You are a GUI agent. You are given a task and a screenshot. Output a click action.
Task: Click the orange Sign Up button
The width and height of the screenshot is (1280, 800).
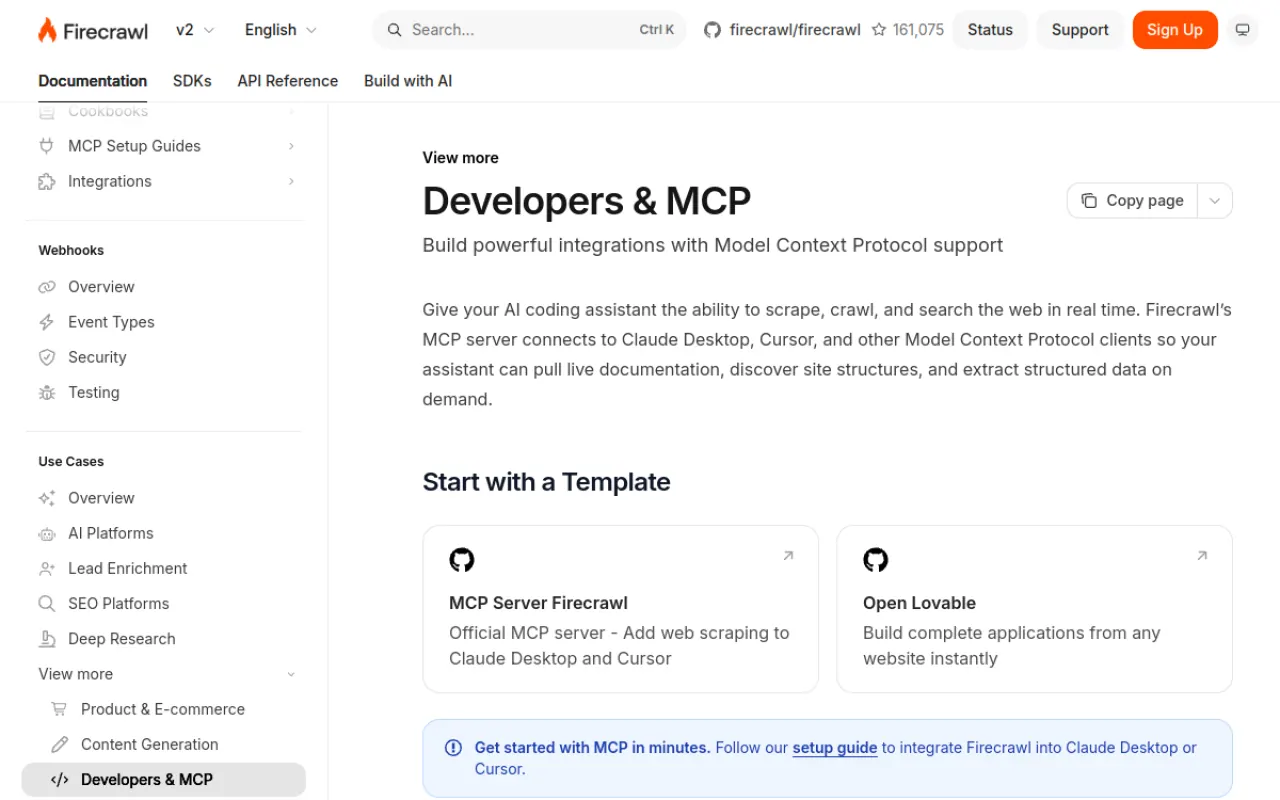(x=1175, y=30)
